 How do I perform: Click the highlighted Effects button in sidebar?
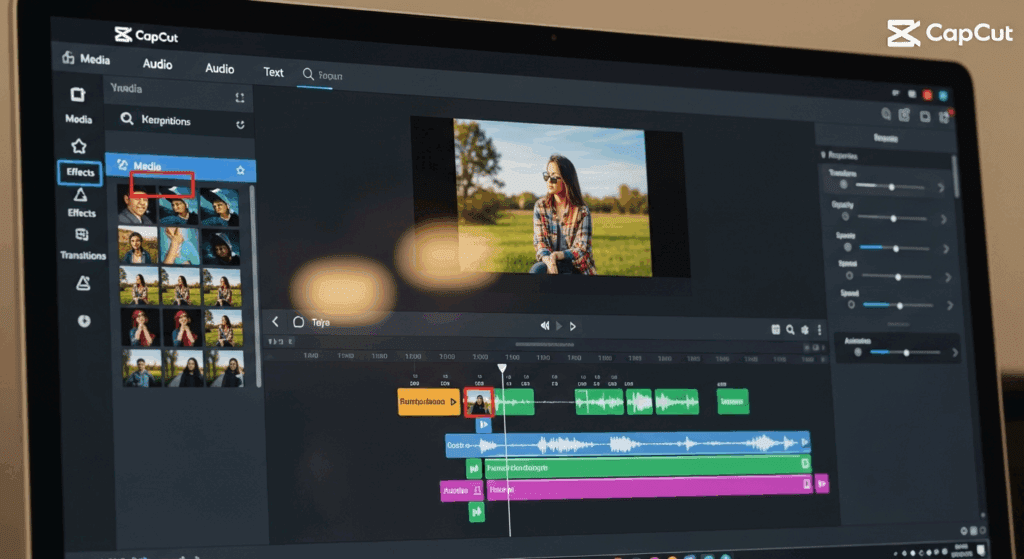point(80,172)
